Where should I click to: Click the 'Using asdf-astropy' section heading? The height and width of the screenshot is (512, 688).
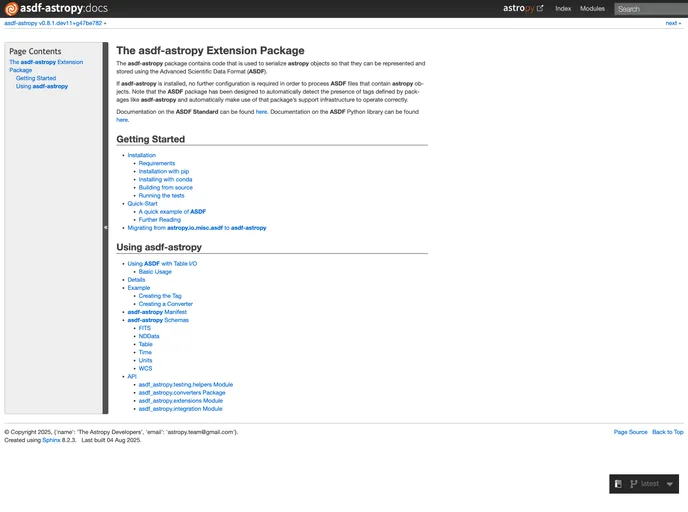[x=159, y=247]
